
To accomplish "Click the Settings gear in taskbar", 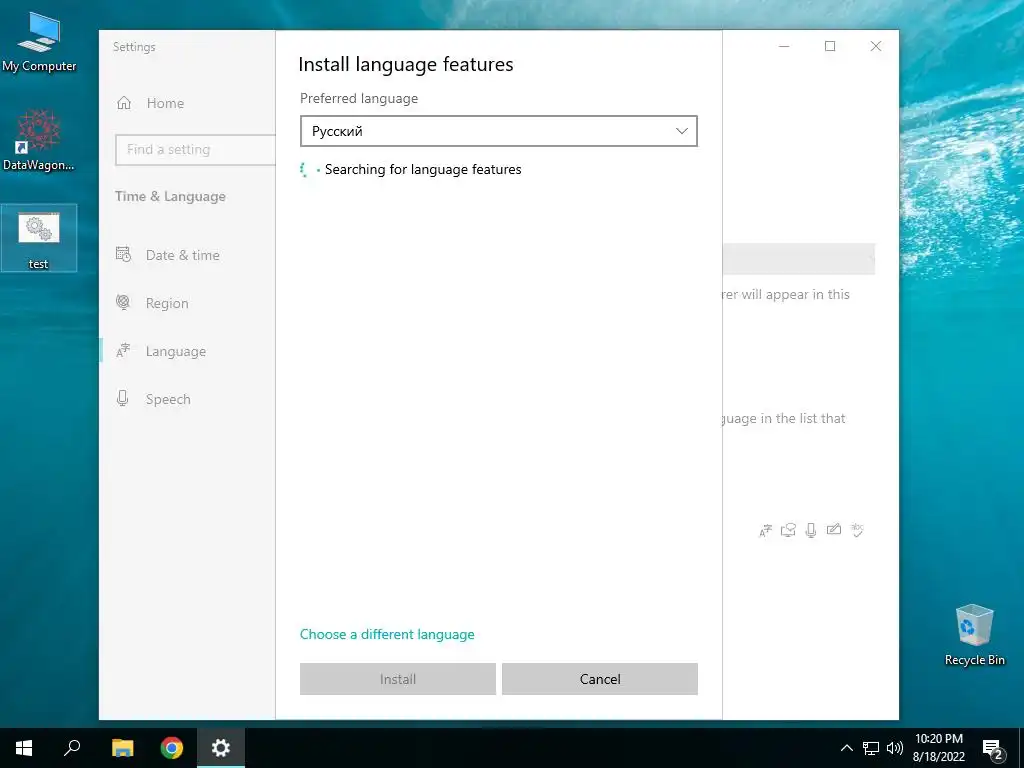I will tap(221, 748).
